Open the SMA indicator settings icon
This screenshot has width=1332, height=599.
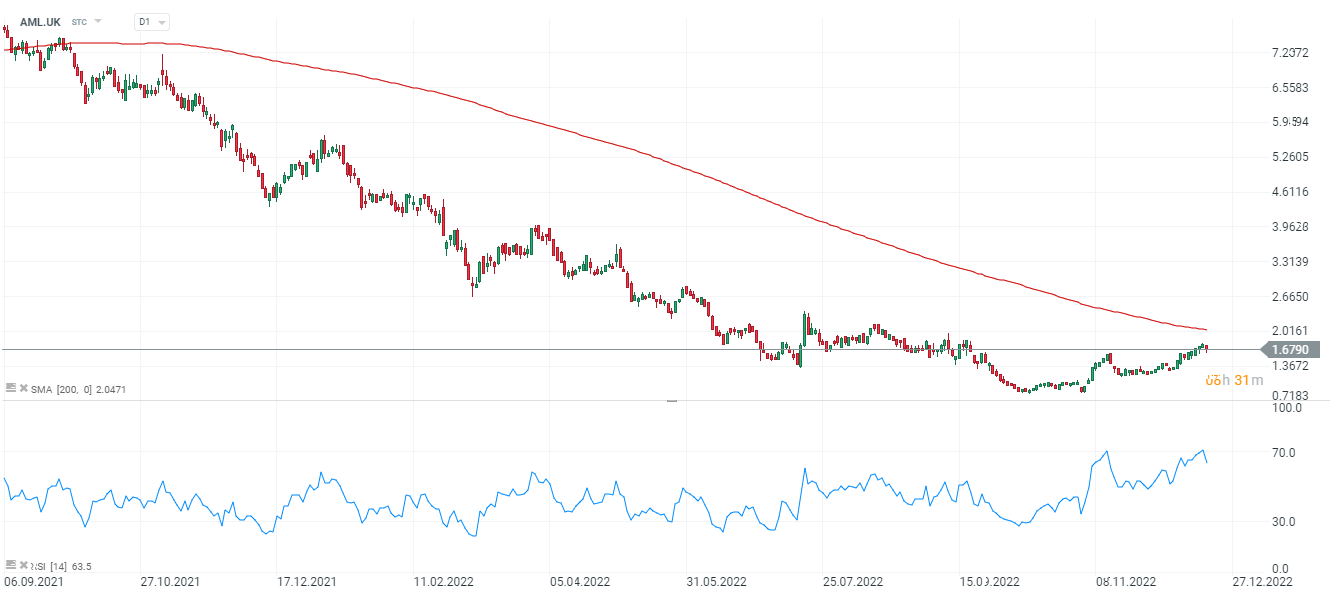coord(11,388)
